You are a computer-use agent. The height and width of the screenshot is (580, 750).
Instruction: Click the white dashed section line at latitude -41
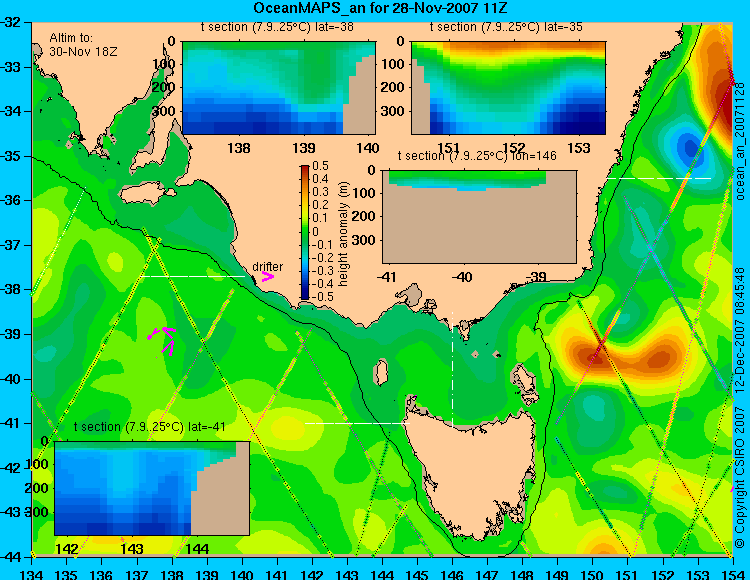point(357,423)
